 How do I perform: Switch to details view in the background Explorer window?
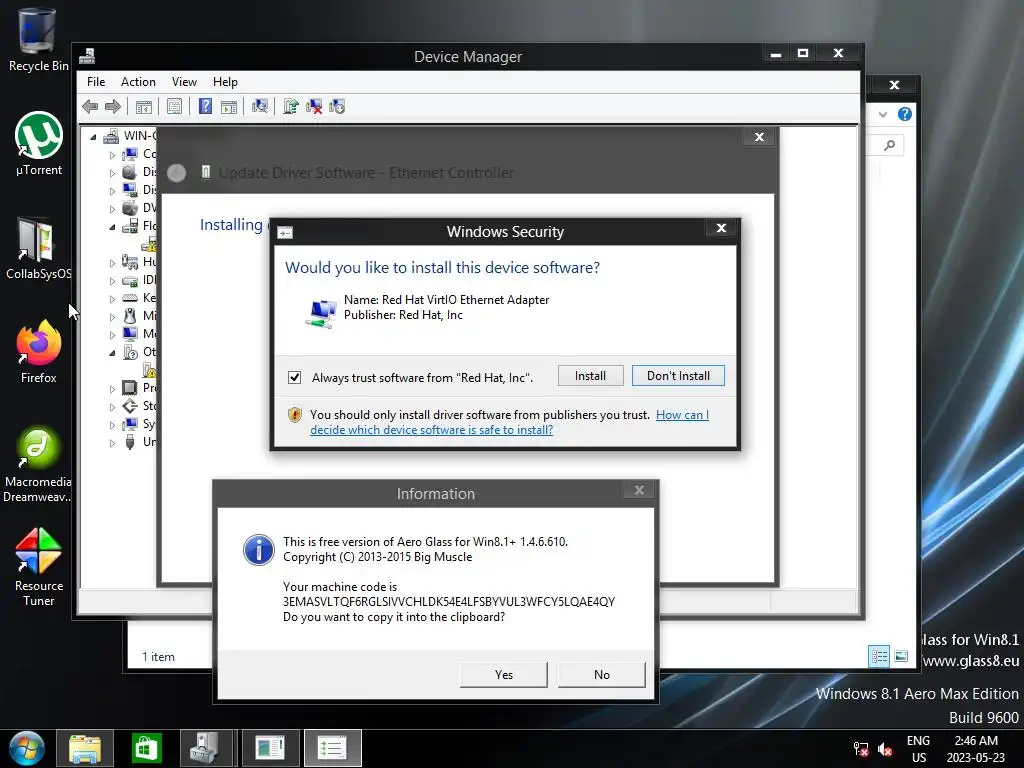click(879, 656)
